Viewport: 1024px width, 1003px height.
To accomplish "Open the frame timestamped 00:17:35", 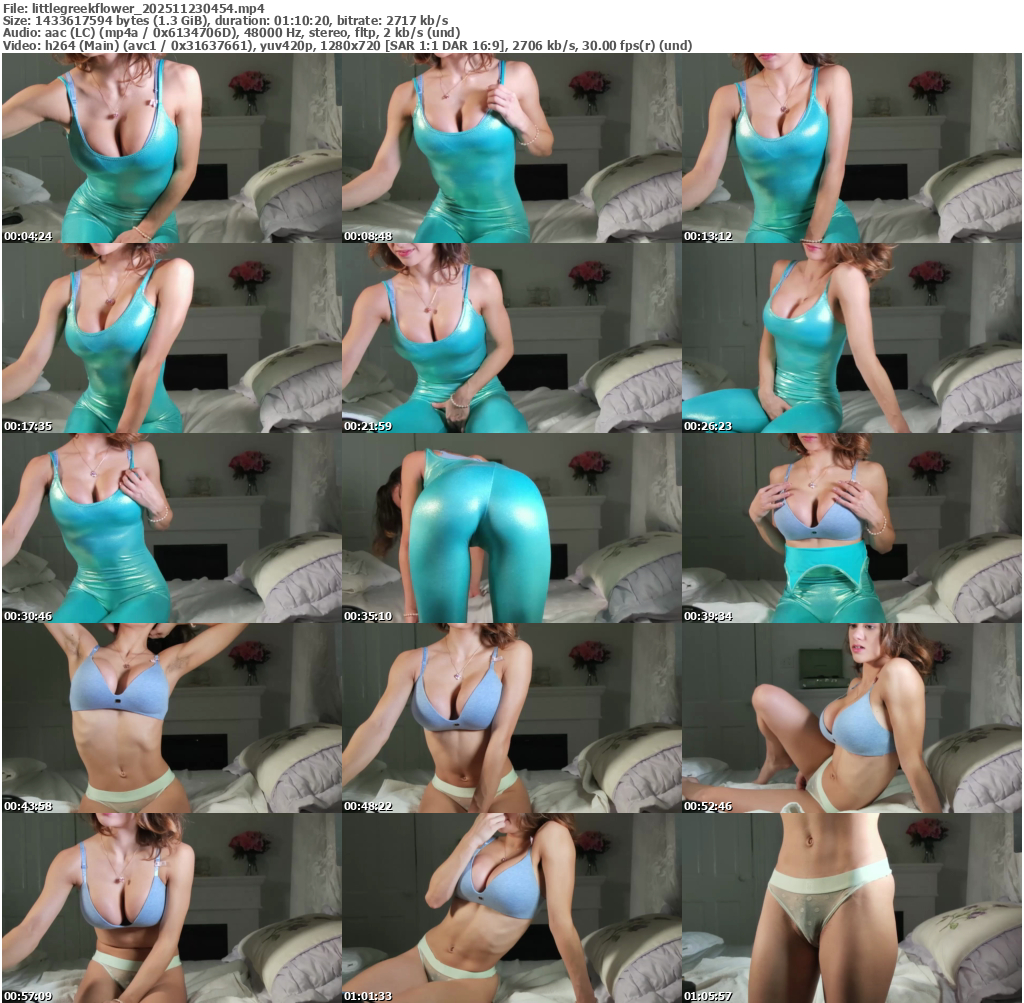I will tap(172, 338).
